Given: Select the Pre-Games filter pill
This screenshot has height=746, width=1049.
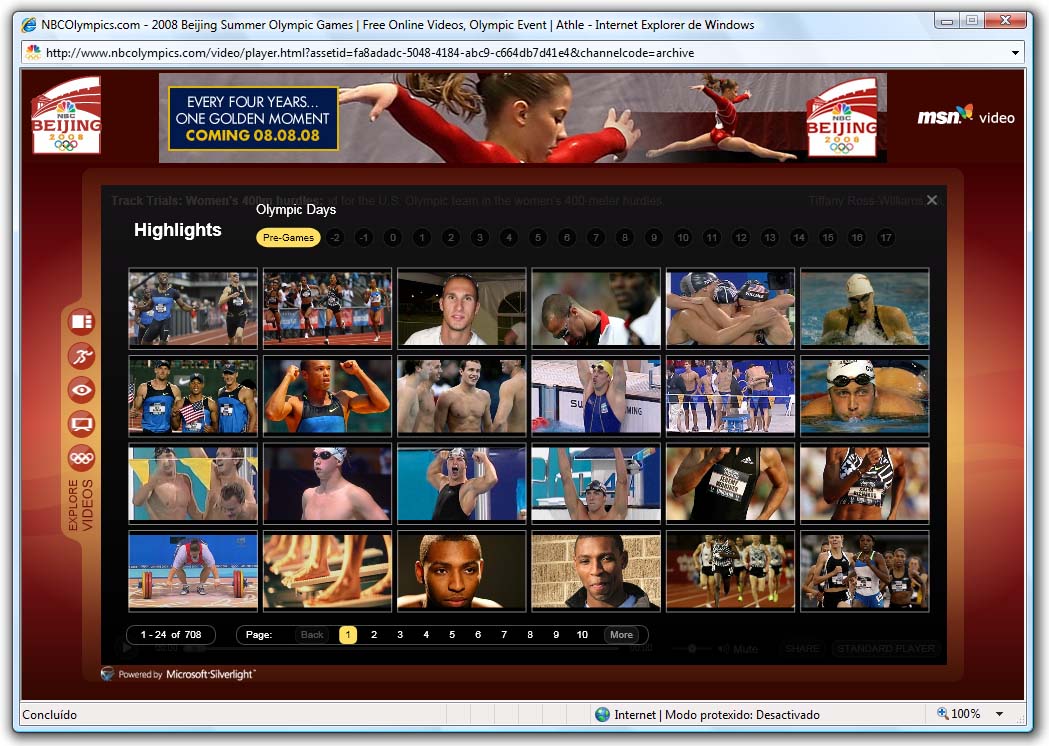Looking at the screenshot, I should (288, 238).
